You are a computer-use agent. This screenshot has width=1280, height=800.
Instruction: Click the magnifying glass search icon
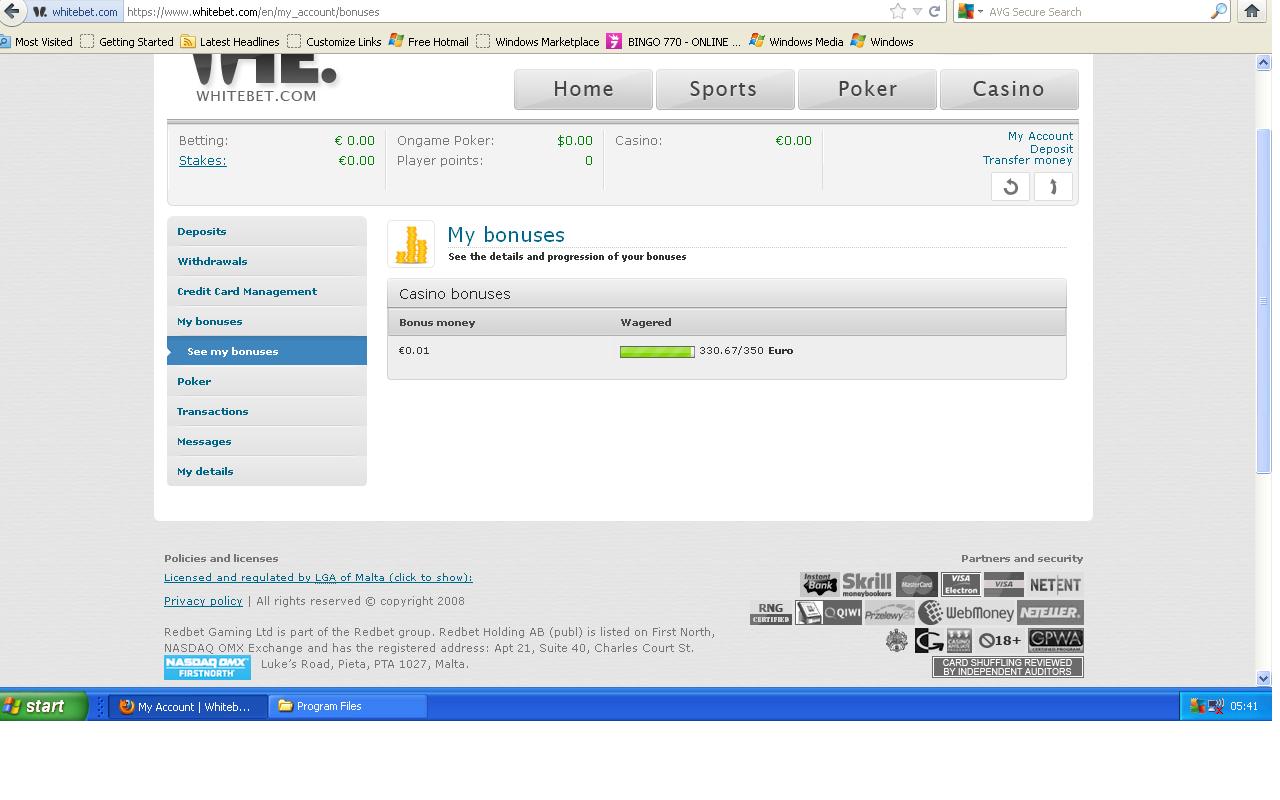tap(1219, 12)
